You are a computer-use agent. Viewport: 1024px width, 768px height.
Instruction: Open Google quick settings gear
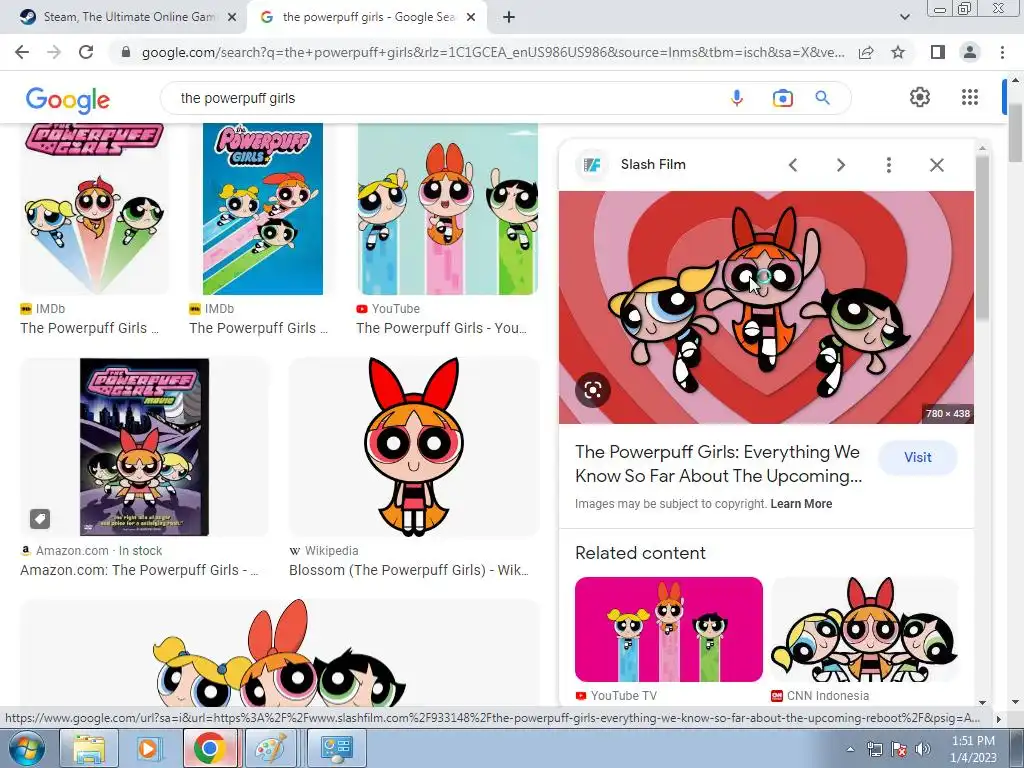pos(920,97)
